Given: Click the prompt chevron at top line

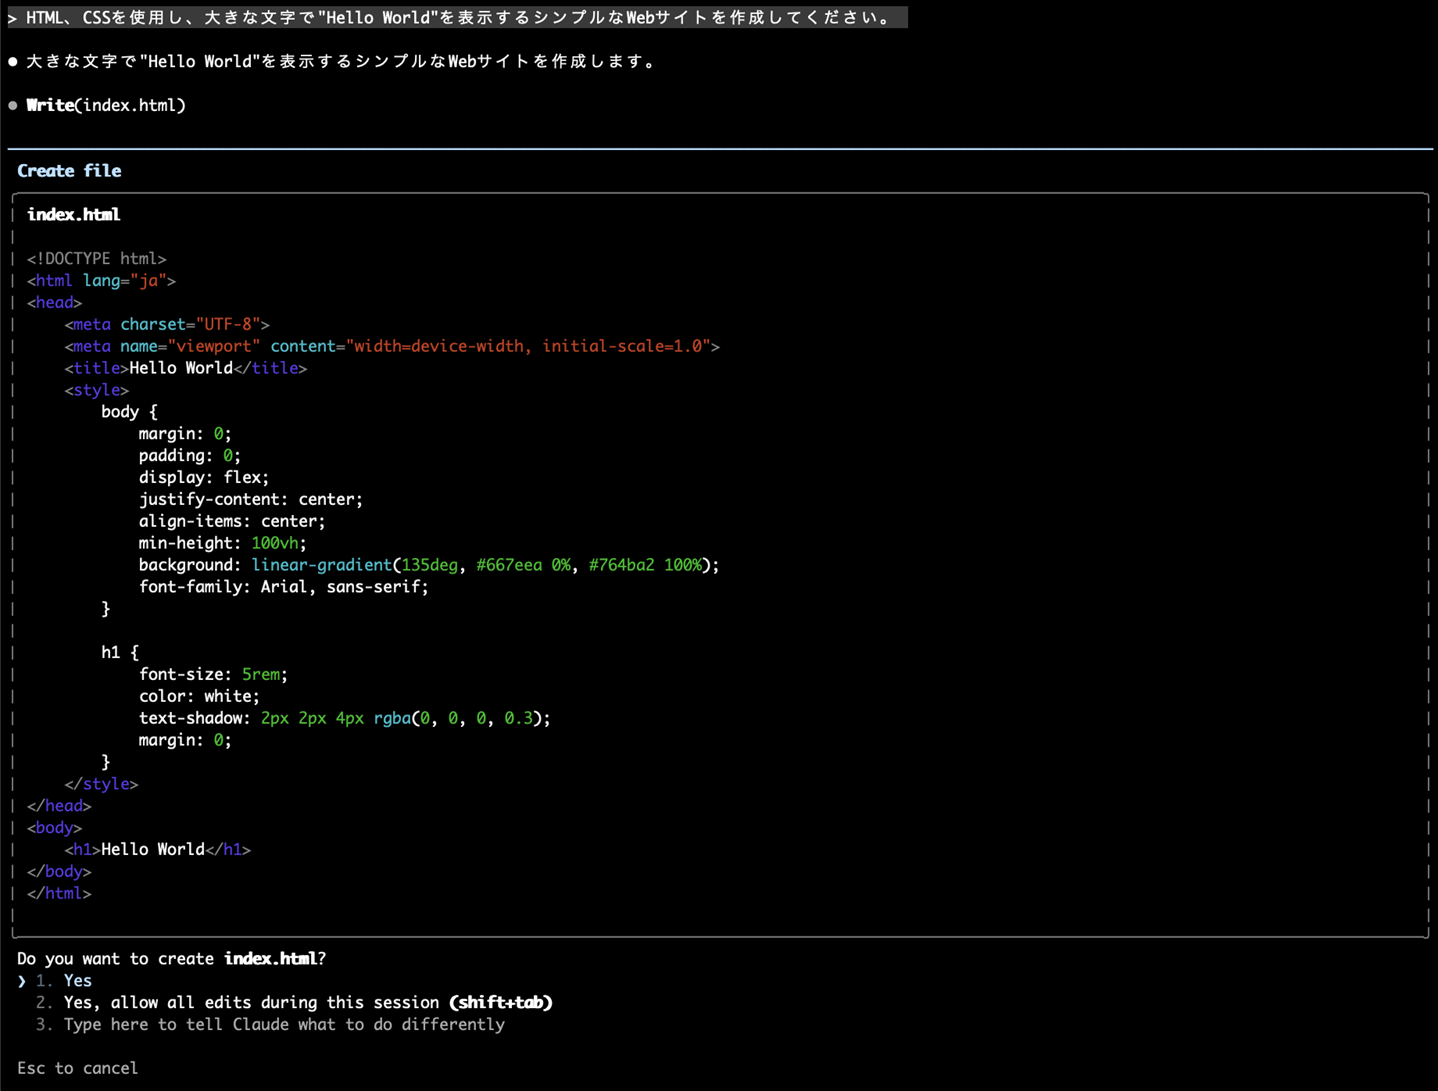Looking at the screenshot, I should click(12, 18).
